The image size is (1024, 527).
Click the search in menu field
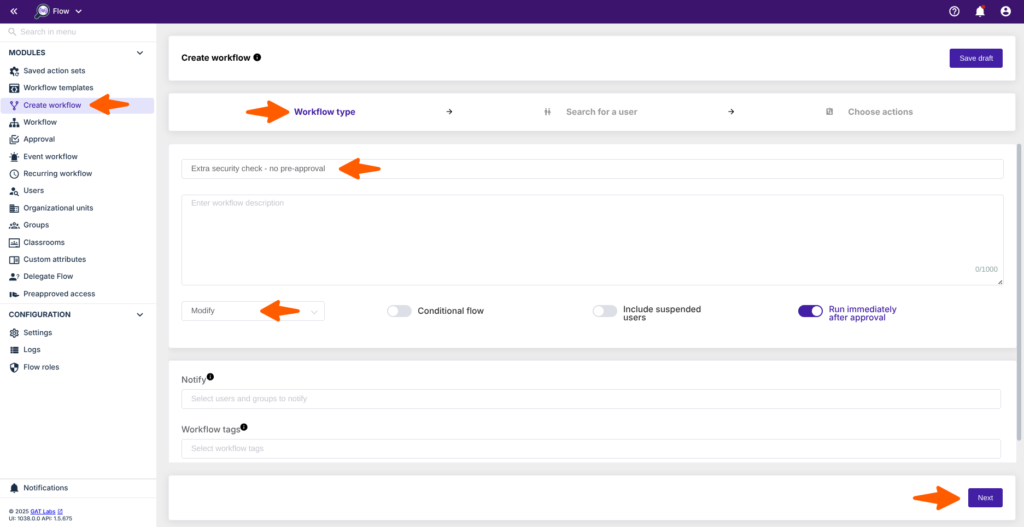coord(78,31)
